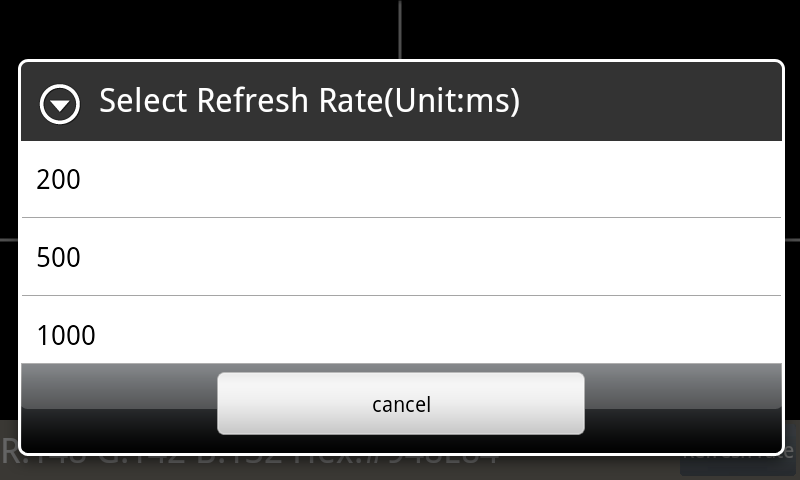800x480 pixels.
Task: Click the number 500 in the list
Action: coord(58,257)
